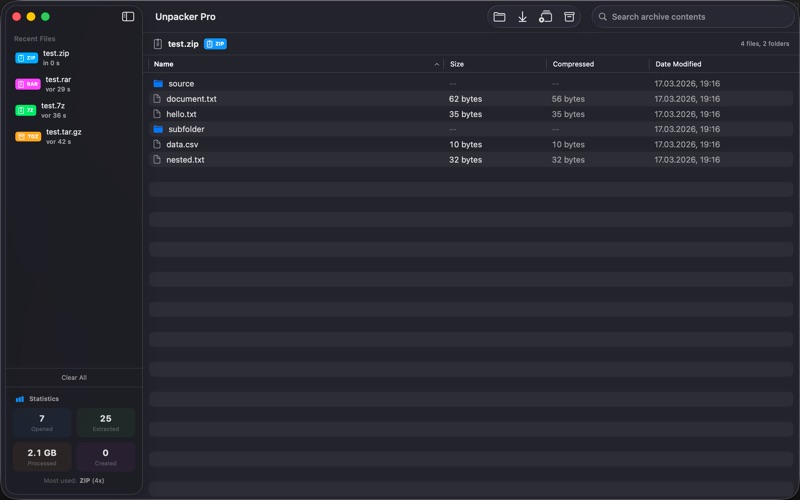Image resolution: width=800 pixels, height=500 pixels.
Task: Select nested.txt in the file list
Action: point(185,160)
